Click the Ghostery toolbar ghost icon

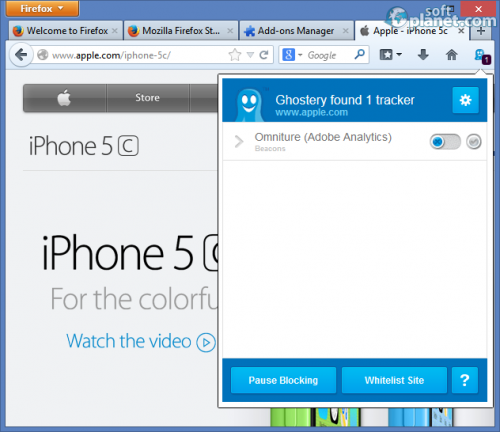[x=482, y=56]
